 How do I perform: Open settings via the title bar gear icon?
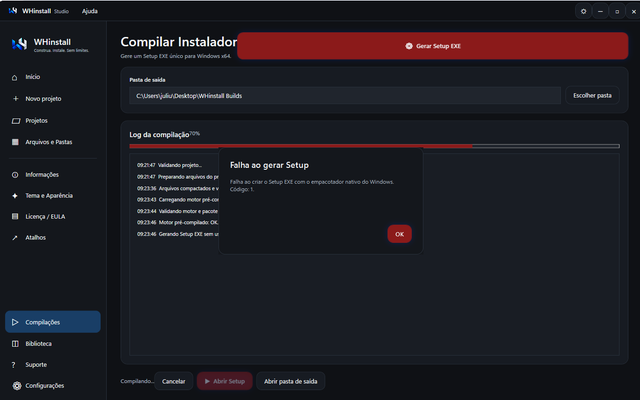583,11
